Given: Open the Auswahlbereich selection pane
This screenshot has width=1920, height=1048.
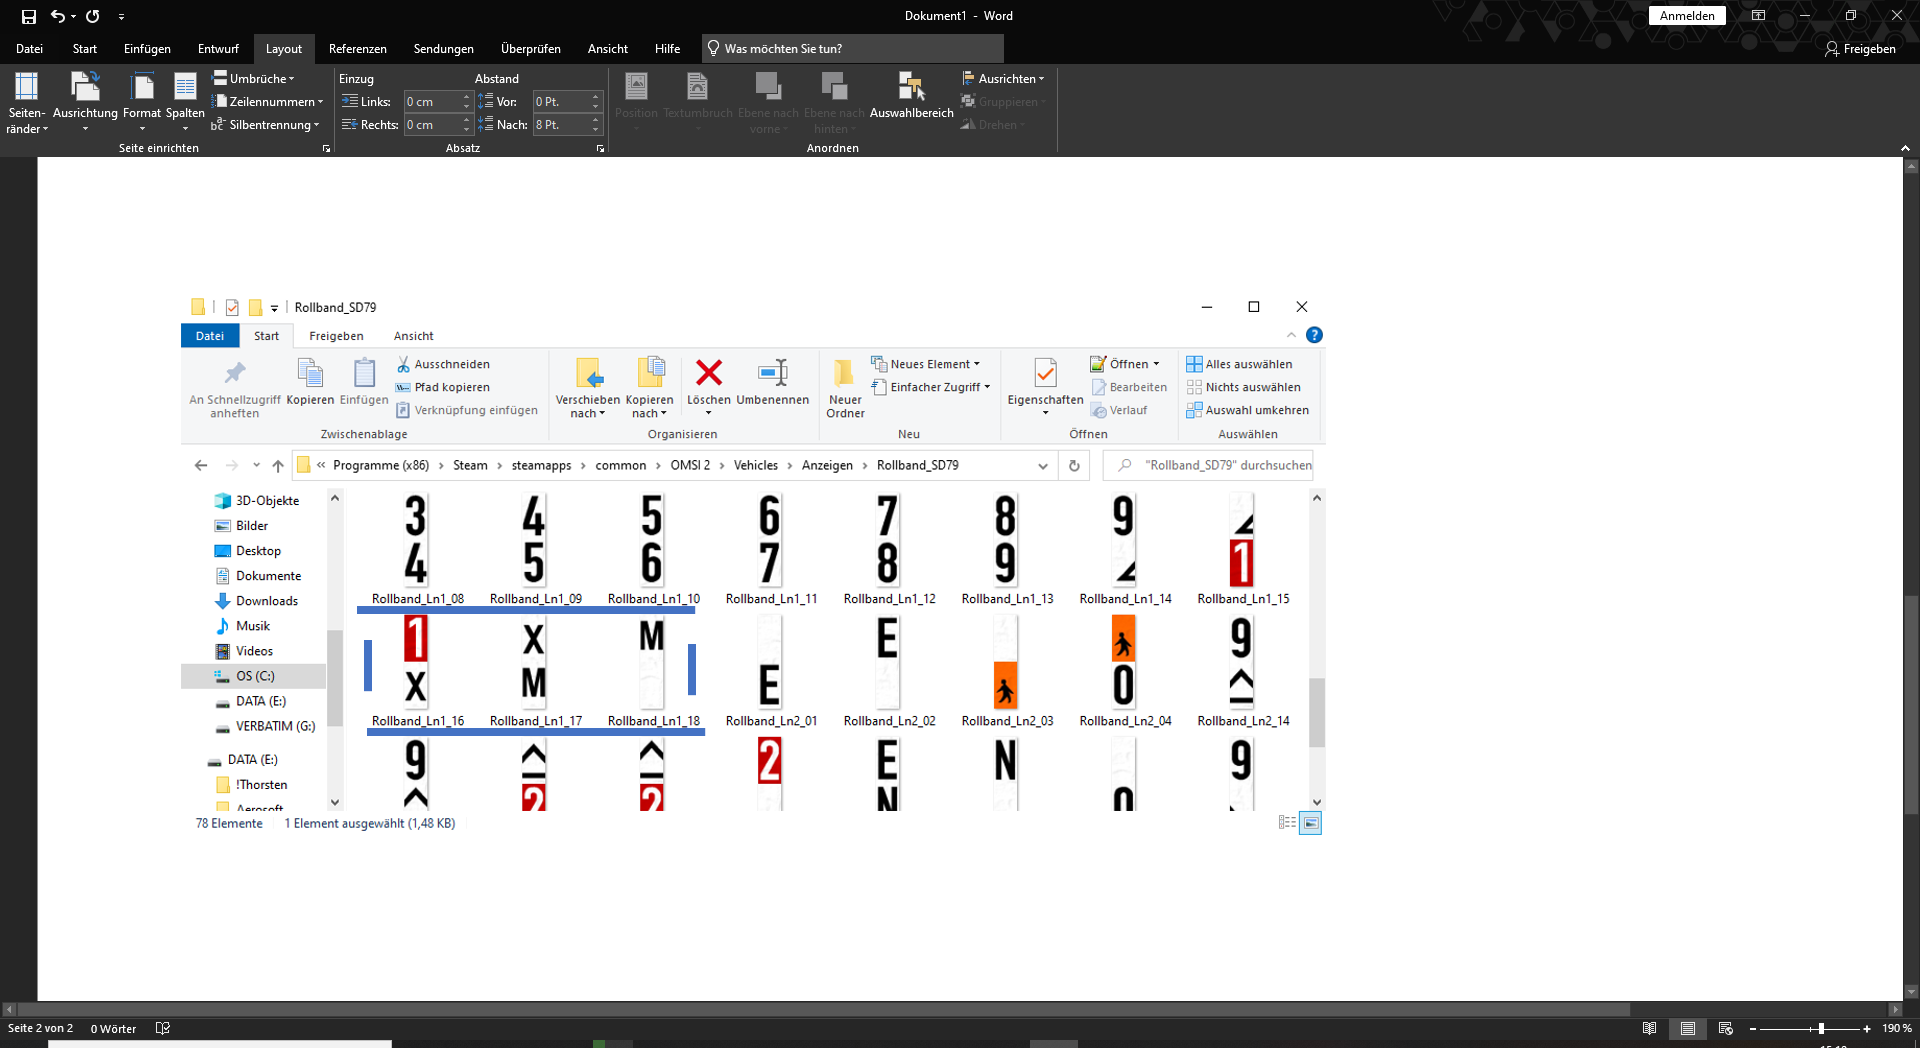Looking at the screenshot, I should [x=911, y=96].
